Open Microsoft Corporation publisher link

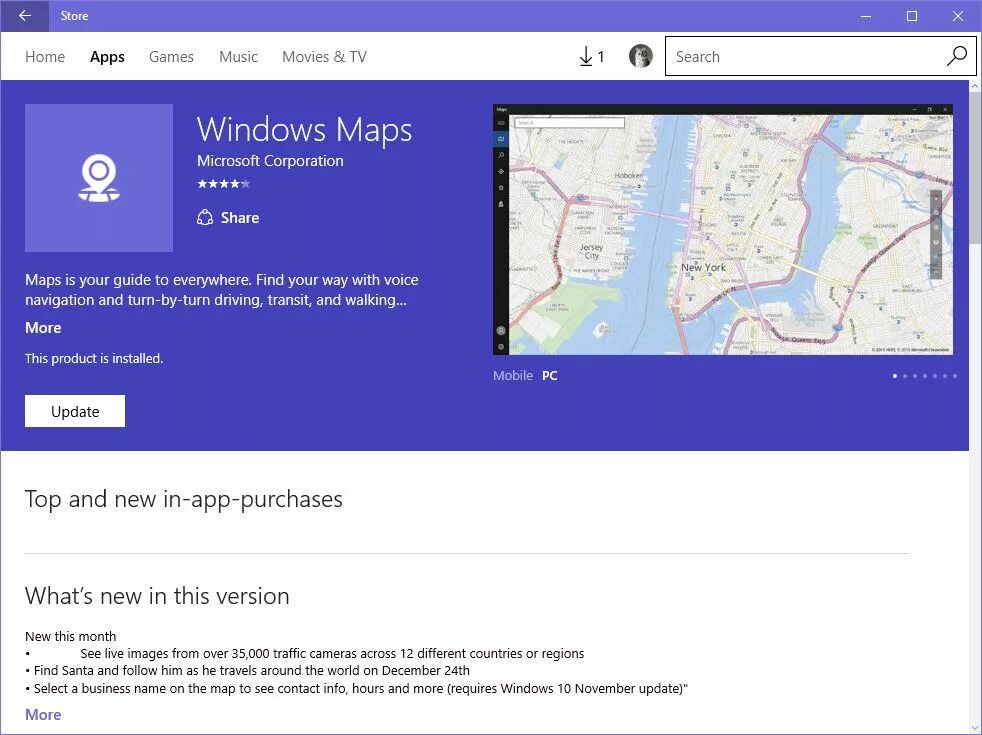pos(270,161)
